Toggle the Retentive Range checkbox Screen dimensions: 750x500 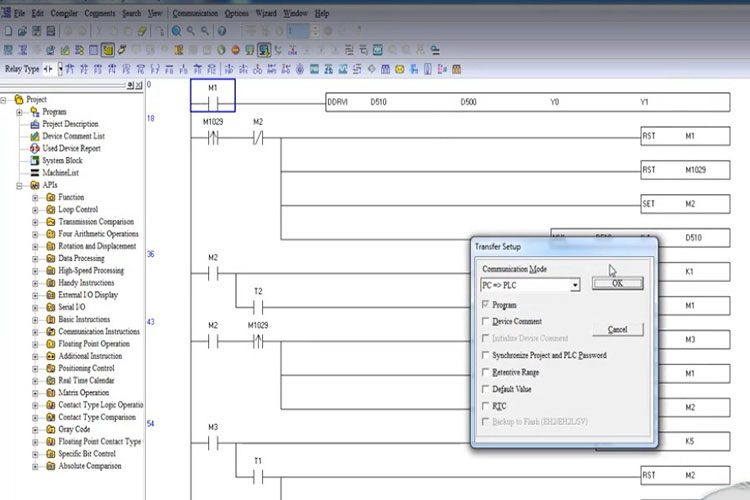[x=486, y=372]
